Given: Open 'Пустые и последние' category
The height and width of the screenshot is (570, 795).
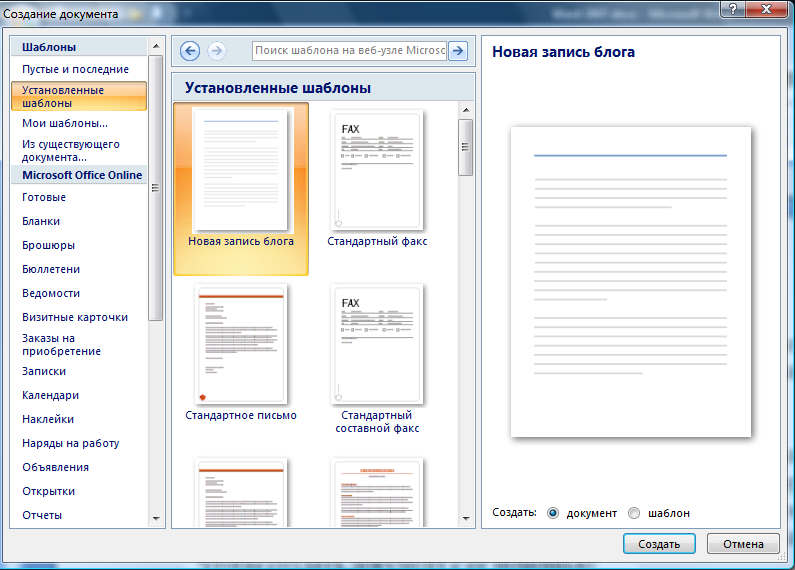Looking at the screenshot, I should 76,69.
